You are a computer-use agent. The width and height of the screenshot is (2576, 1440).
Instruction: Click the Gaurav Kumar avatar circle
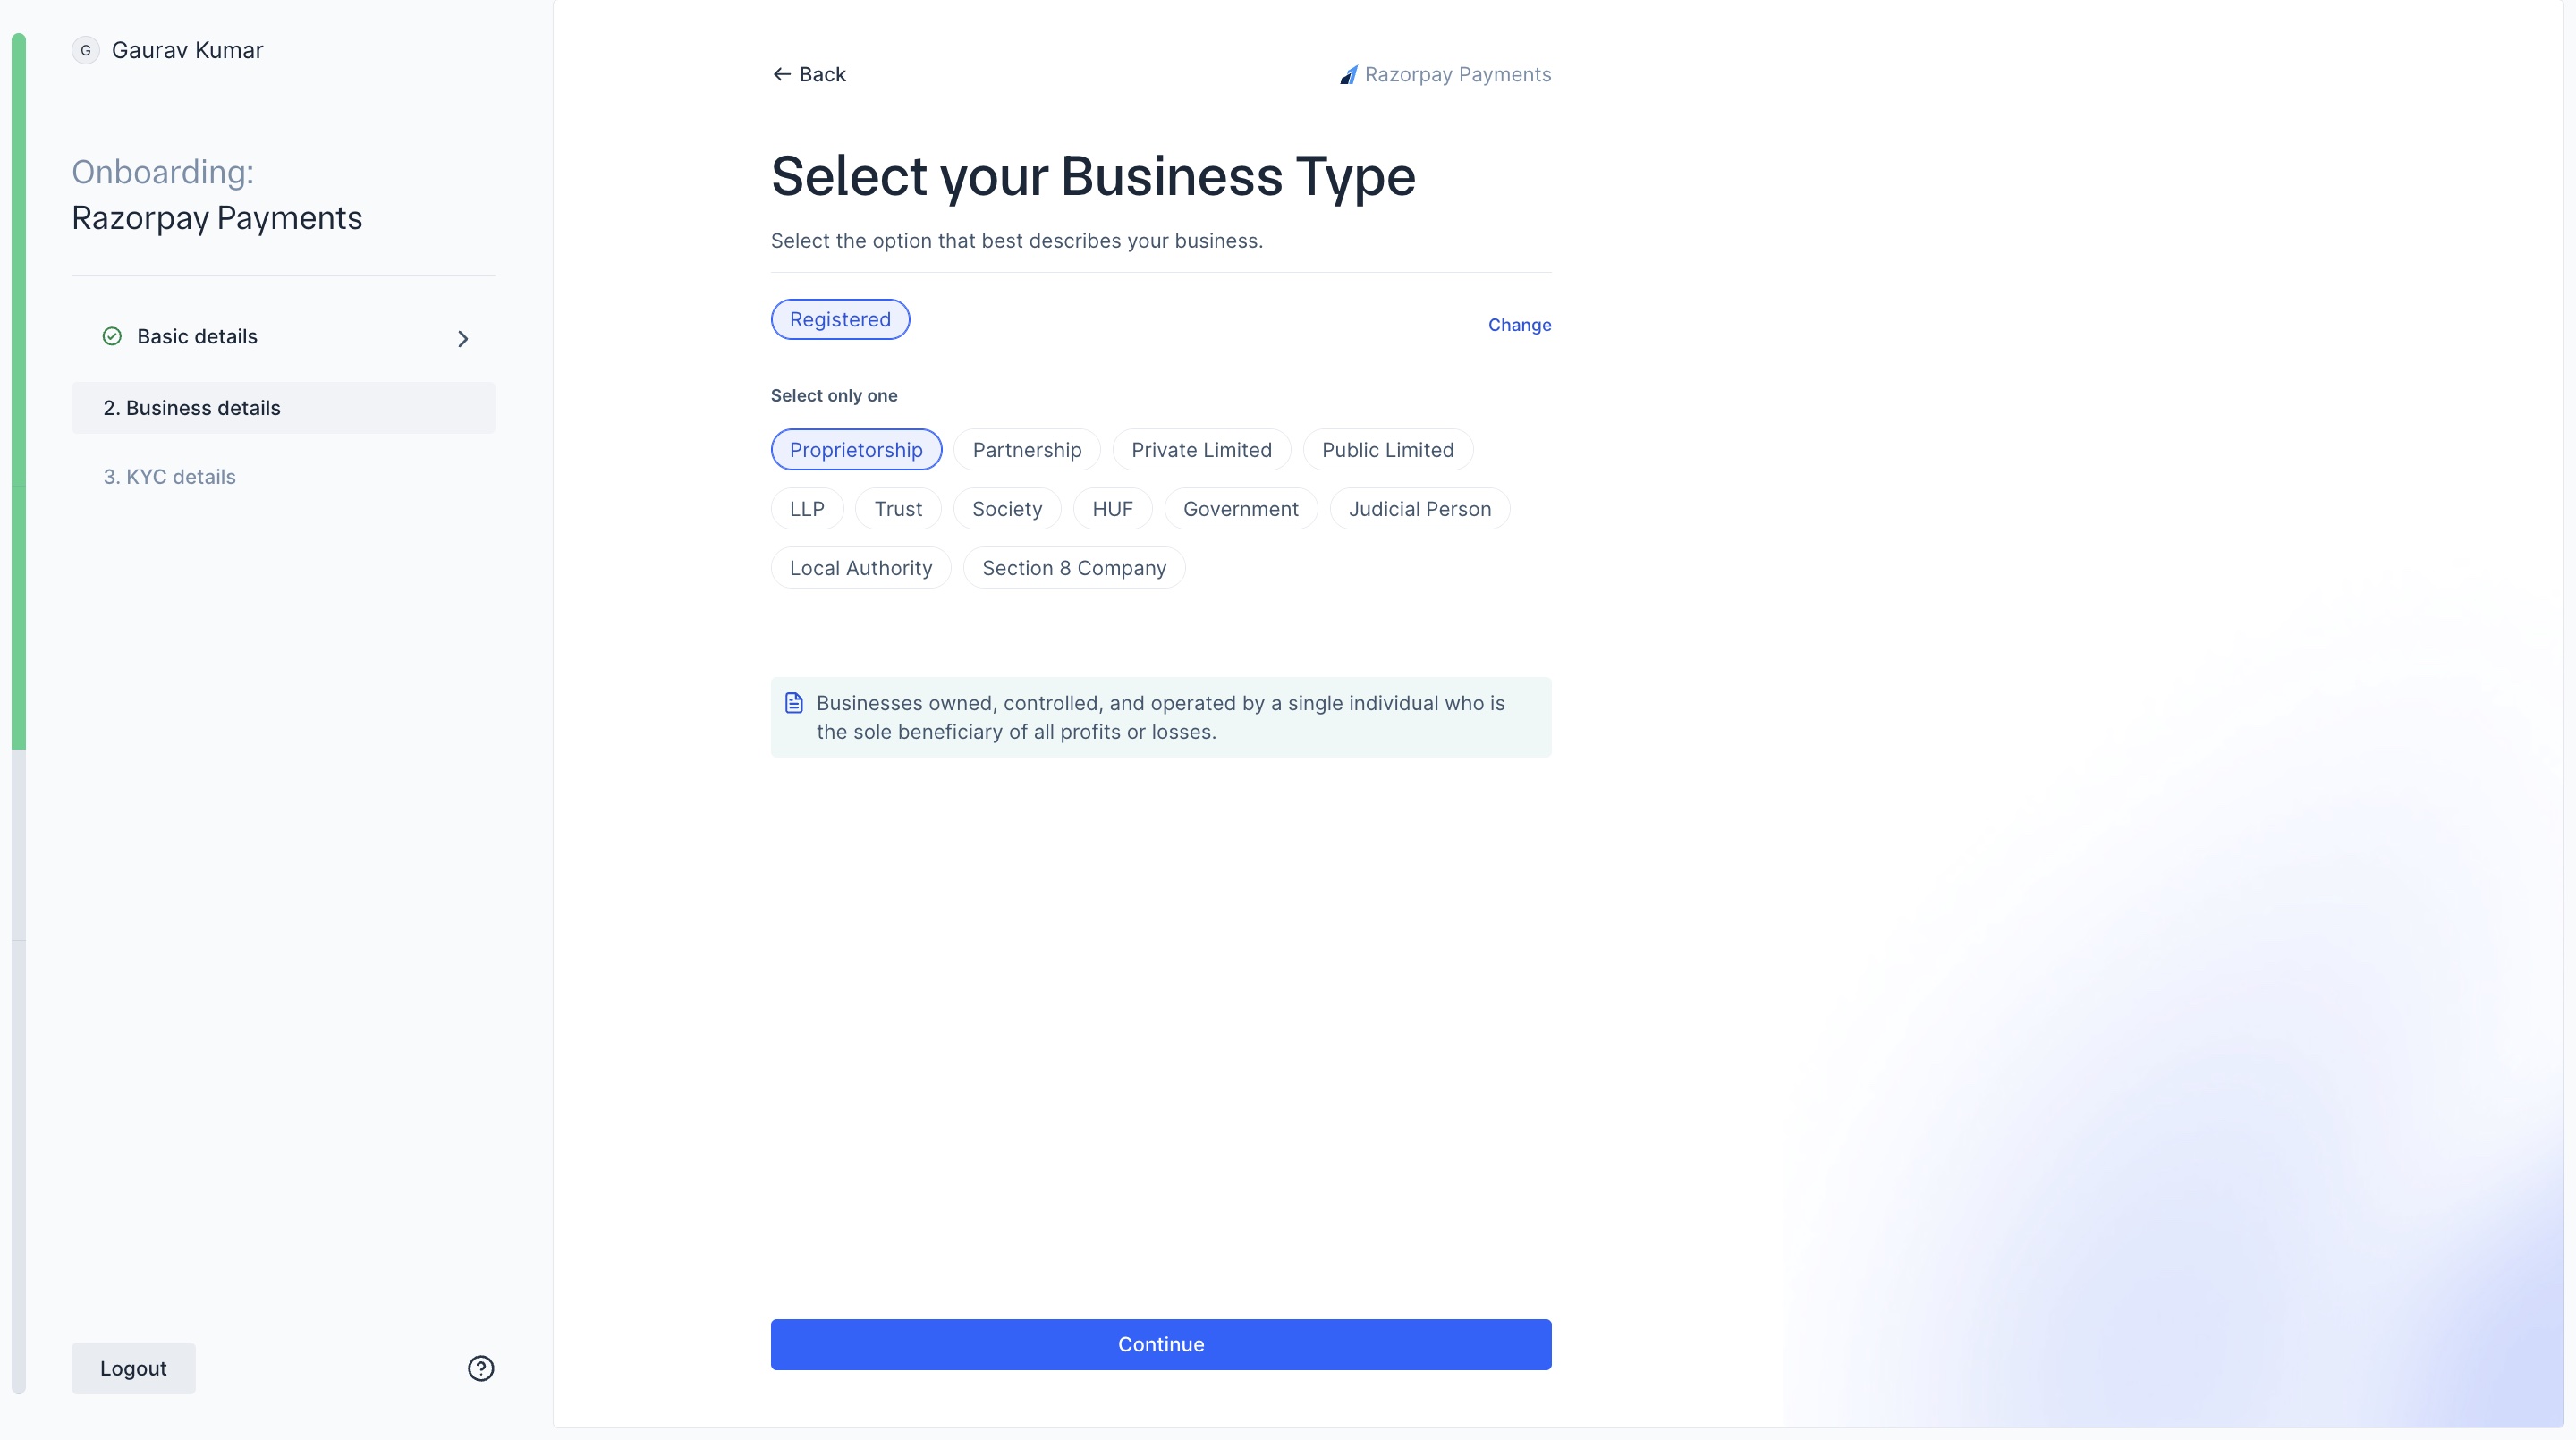pyautogui.click(x=85, y=50)
